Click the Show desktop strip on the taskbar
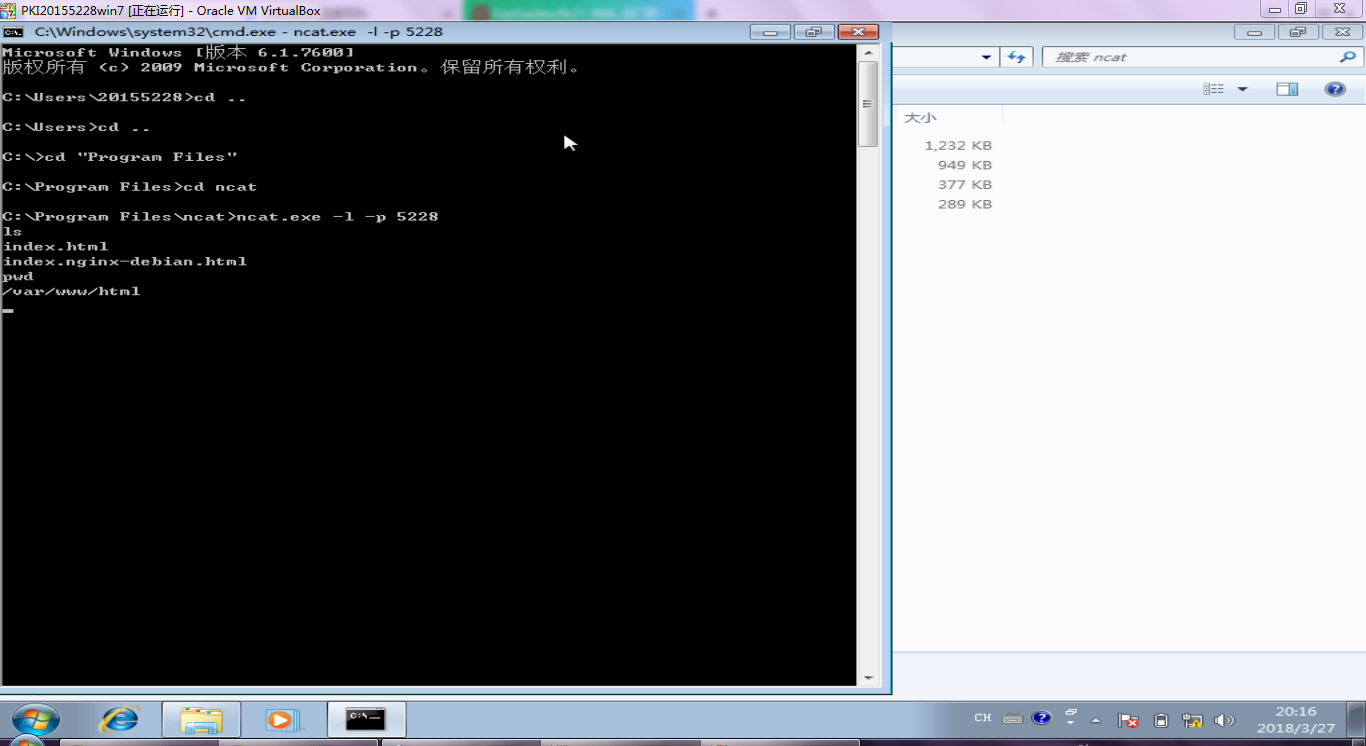 coord(1358,720)
